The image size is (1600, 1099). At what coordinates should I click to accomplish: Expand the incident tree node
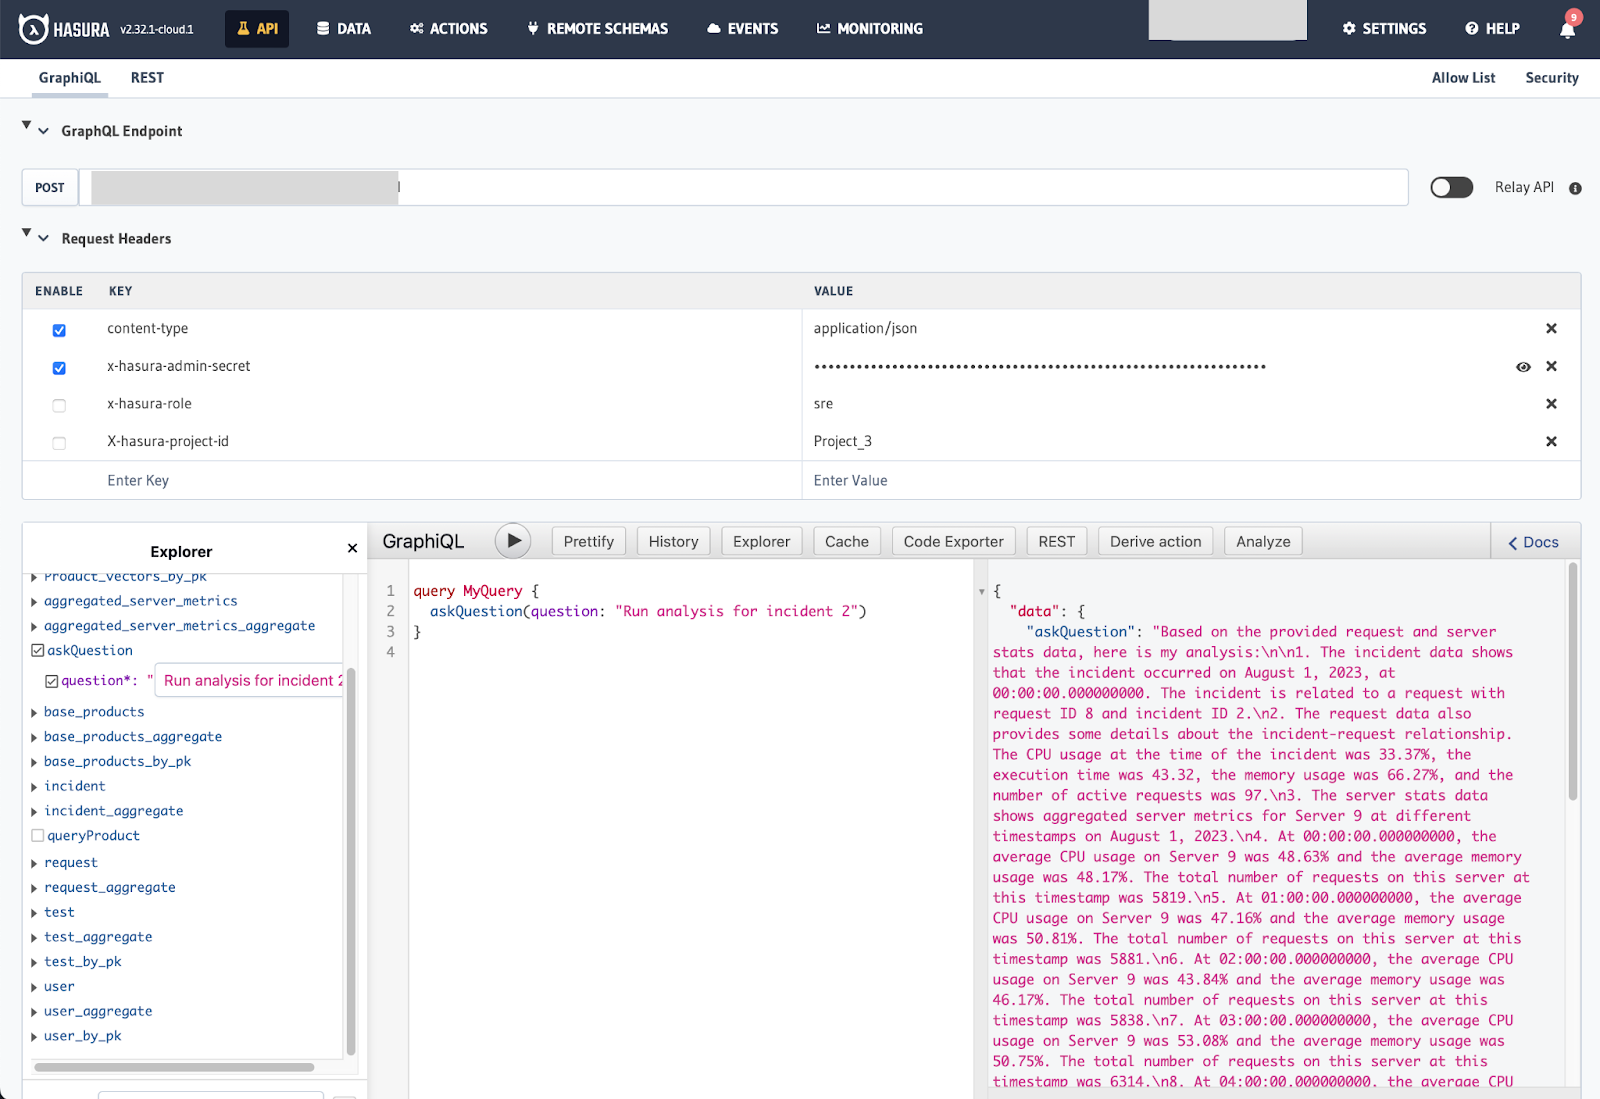tap(34, 787)
